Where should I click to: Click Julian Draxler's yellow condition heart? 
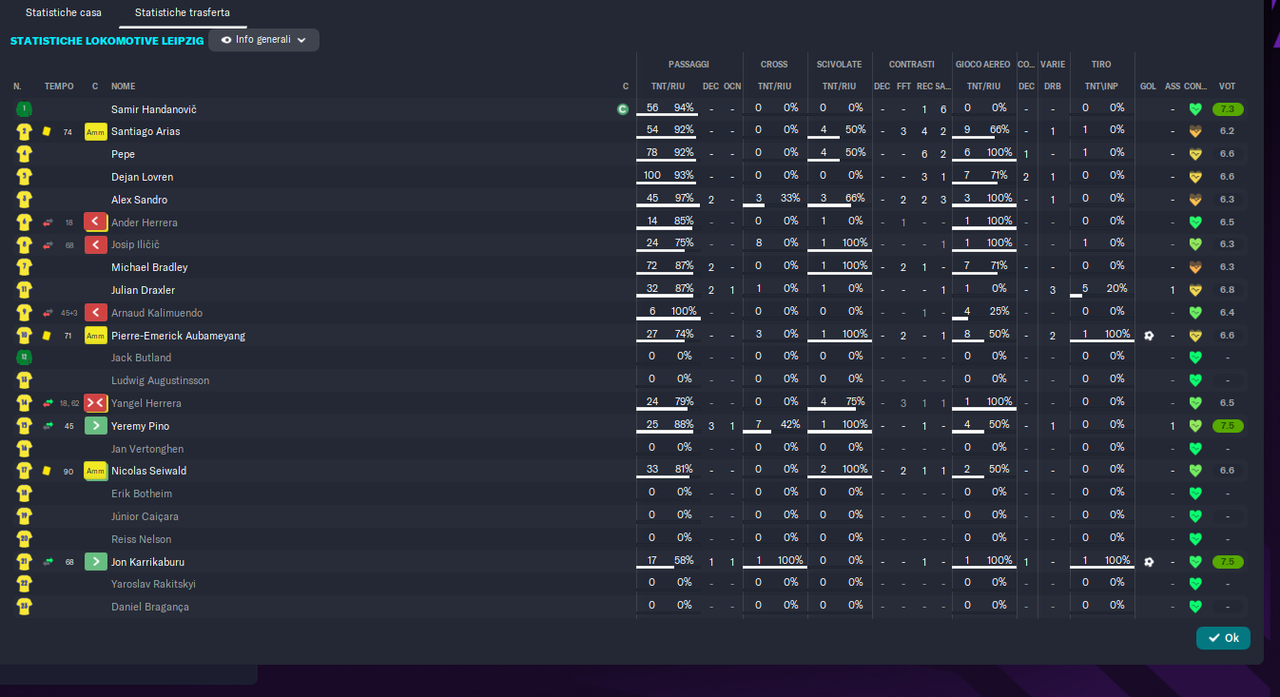point(1195,290)
